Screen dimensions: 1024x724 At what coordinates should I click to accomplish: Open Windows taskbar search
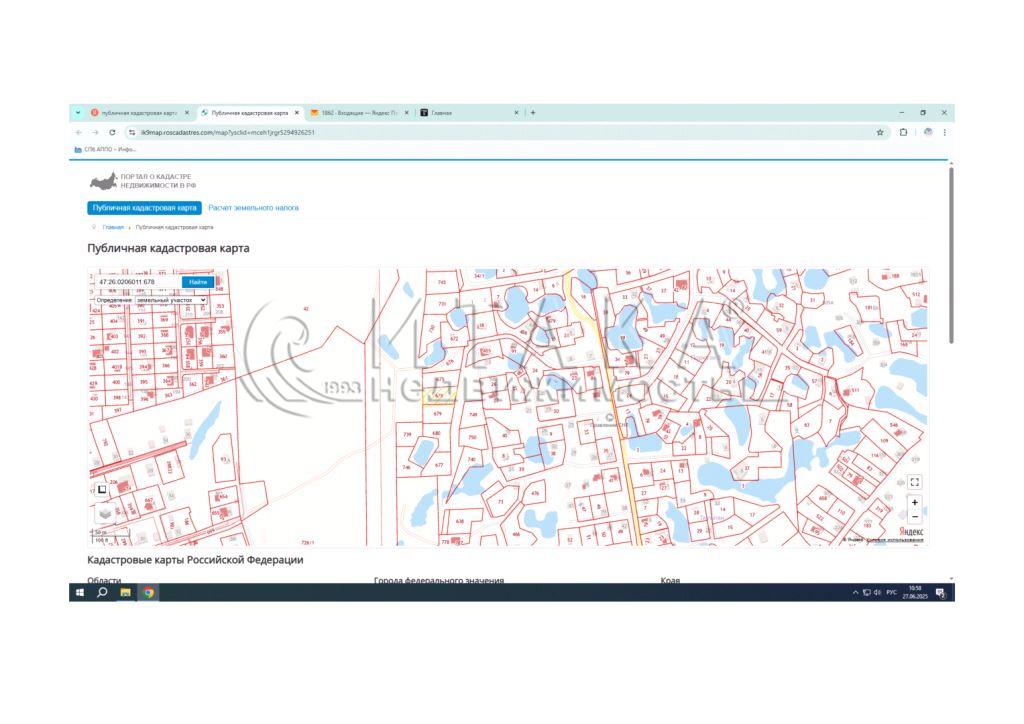pos(102,593)
